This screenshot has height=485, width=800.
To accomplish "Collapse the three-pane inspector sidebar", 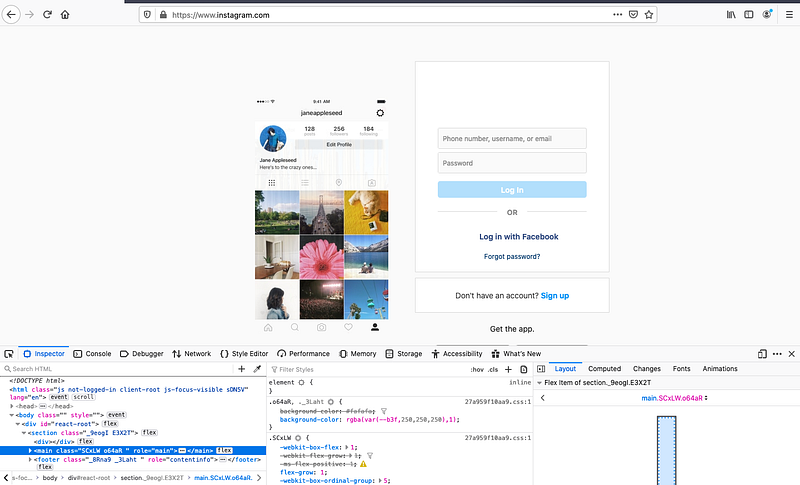I will 541,369.
